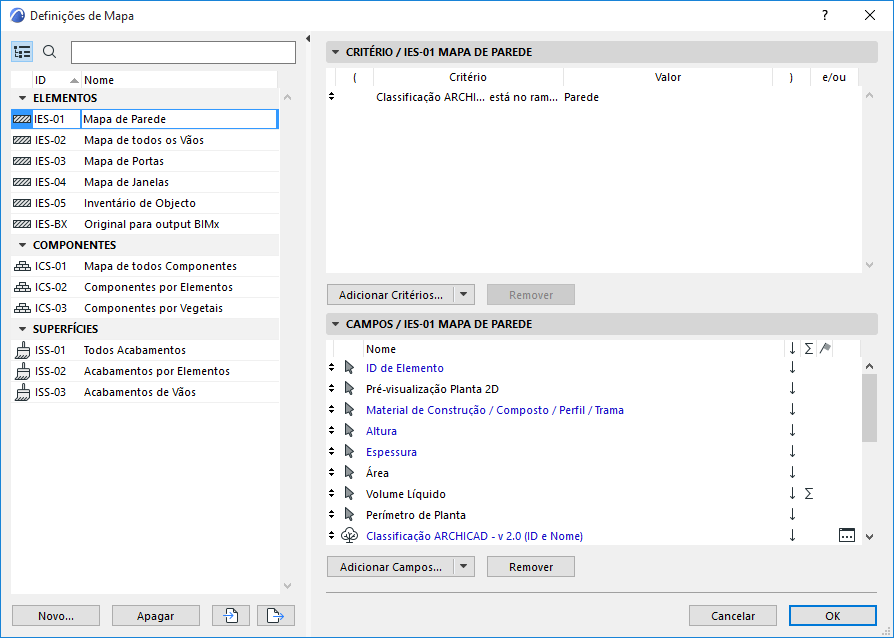Click the fields list scroll down arrow

point(869,537)
